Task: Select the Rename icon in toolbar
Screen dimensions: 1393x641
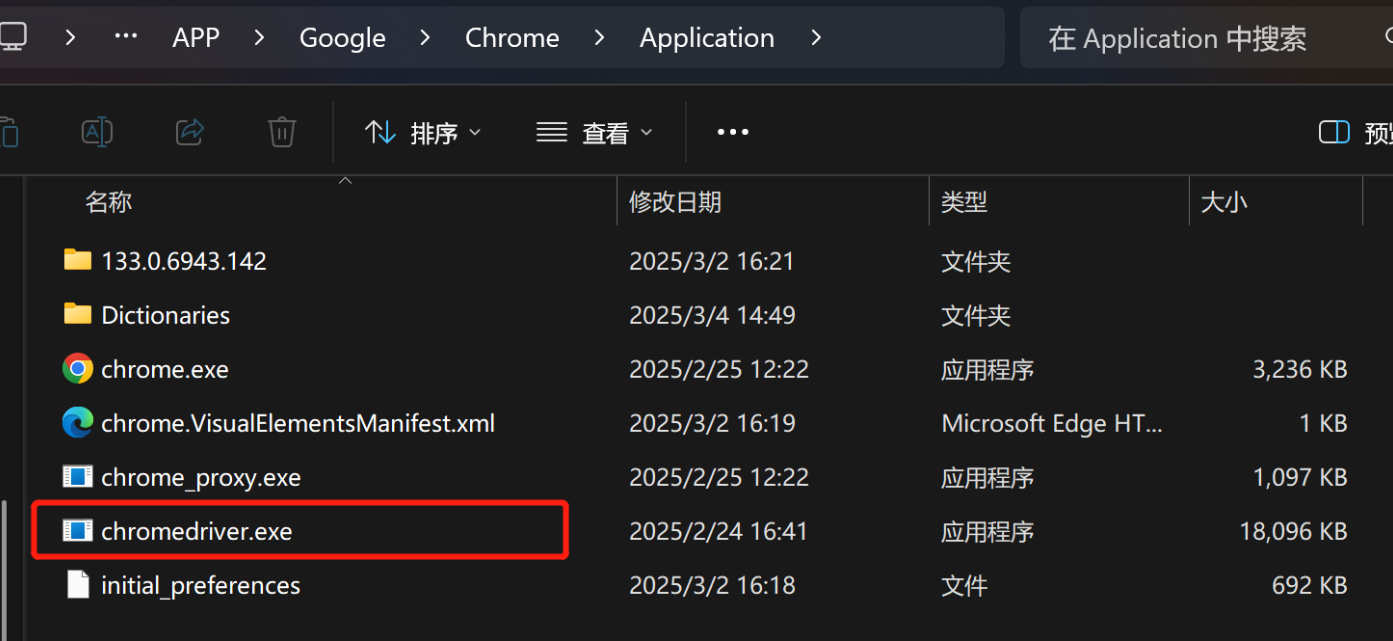Action: coord(96,131)
